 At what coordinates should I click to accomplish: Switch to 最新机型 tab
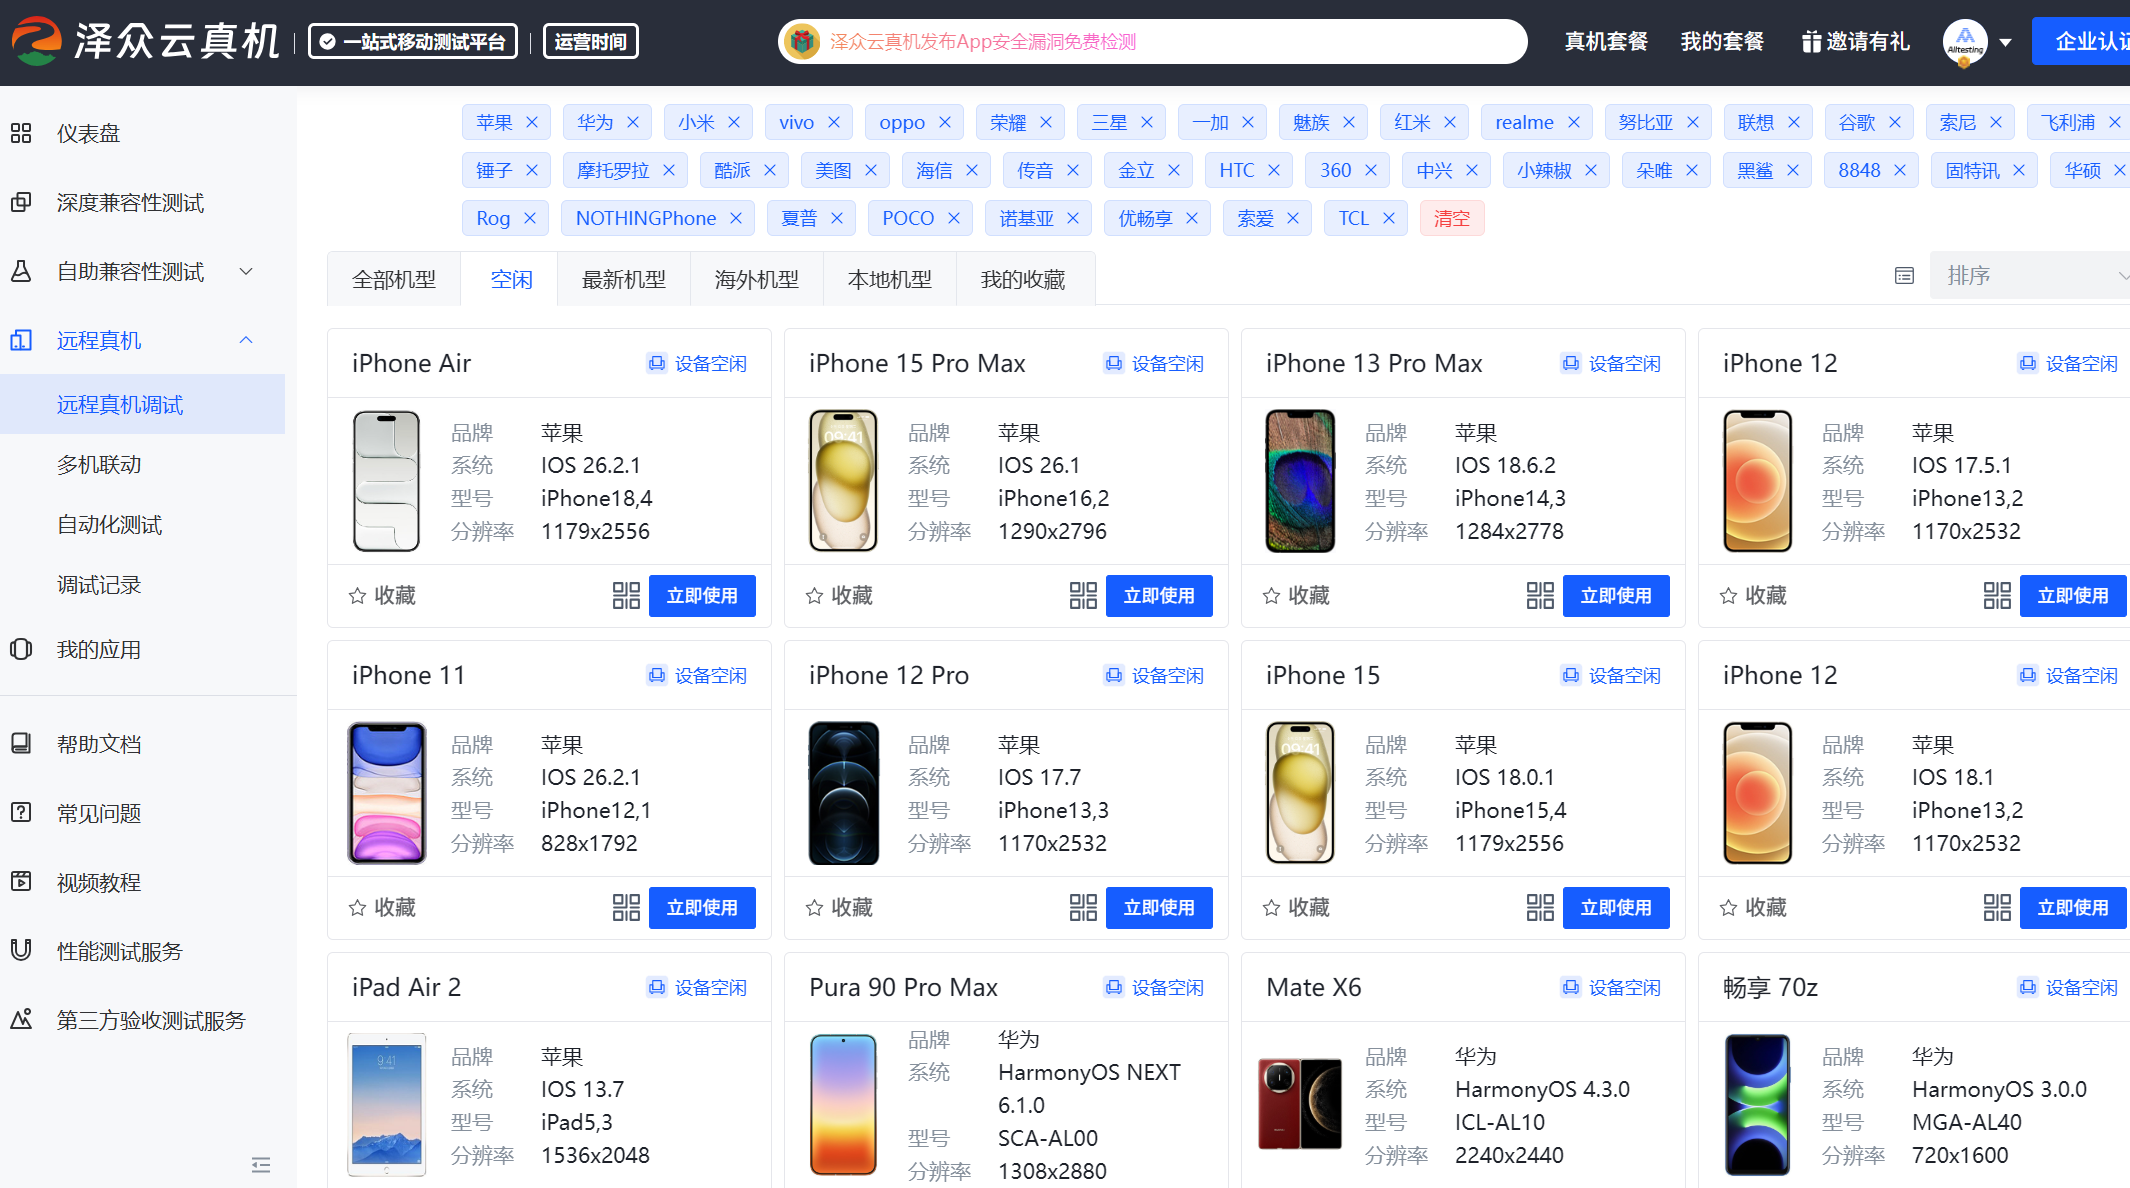[x=624, y=279]
